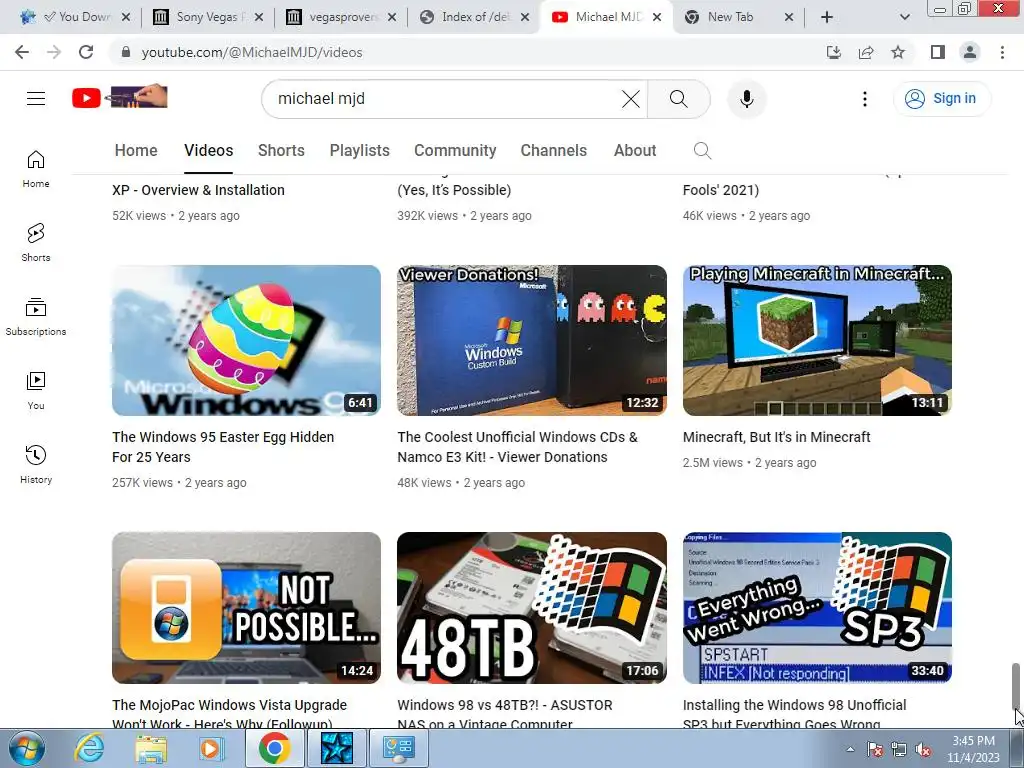Install app via download icon in address bar
The width and height of the screenshot is (1024, 768).
click(834, 52)
